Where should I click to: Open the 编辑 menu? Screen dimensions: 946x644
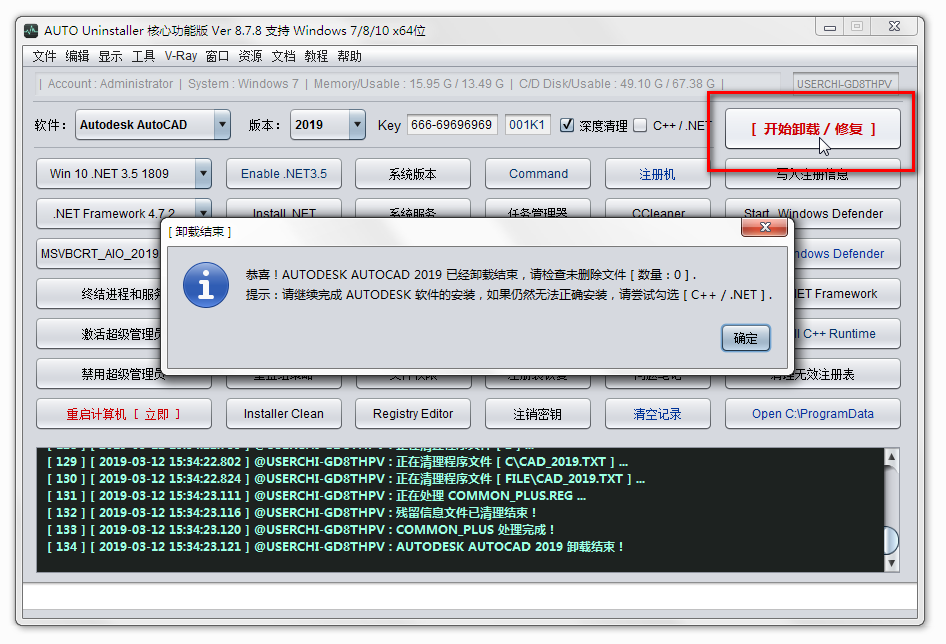77,56
